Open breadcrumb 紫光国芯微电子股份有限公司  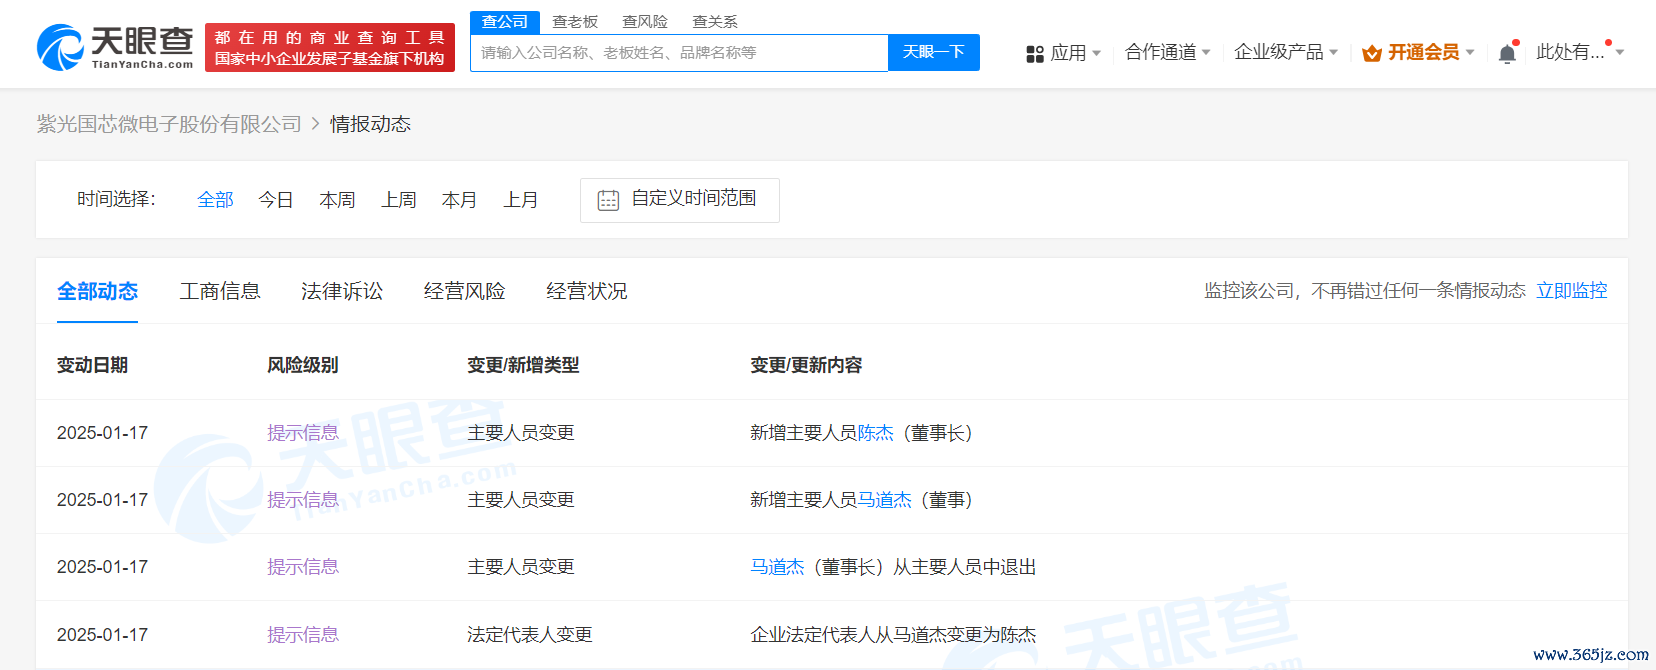169,124
